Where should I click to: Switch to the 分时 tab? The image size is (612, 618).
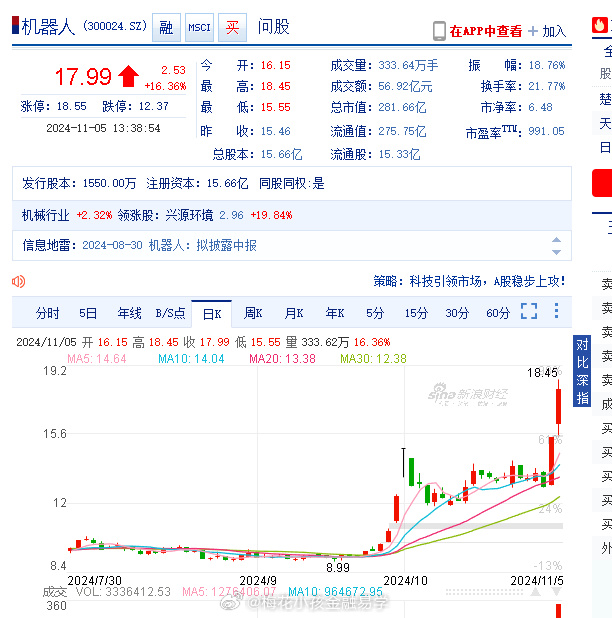click(47, 313)
